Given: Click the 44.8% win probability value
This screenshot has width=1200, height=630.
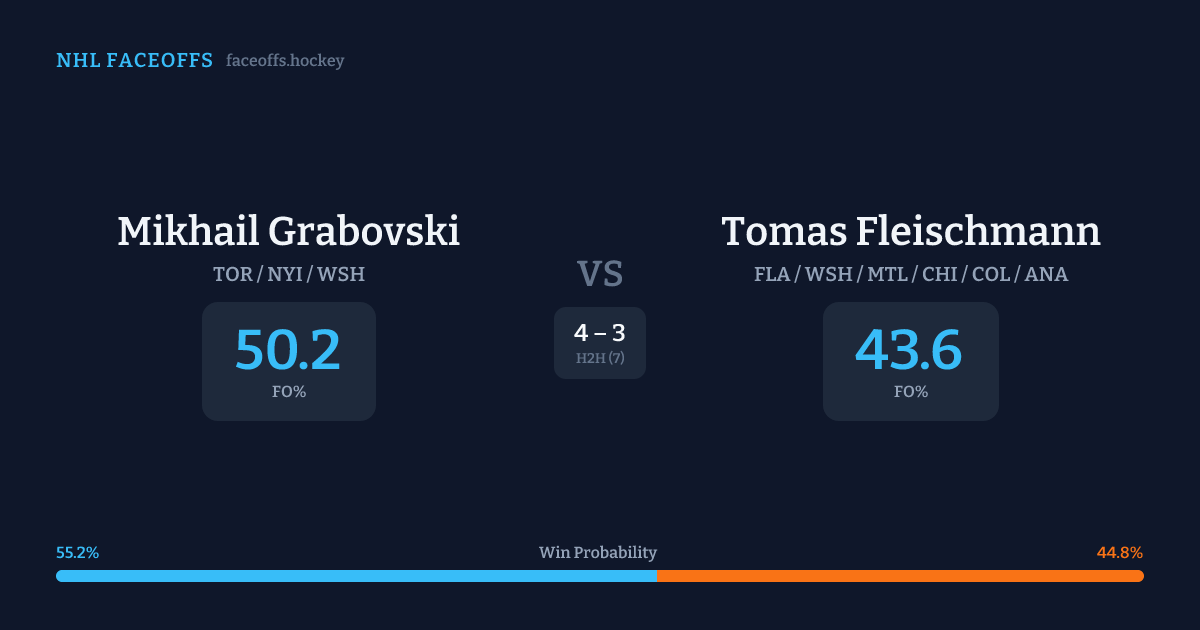Looking at the screenshot, I should (1120, 553).
